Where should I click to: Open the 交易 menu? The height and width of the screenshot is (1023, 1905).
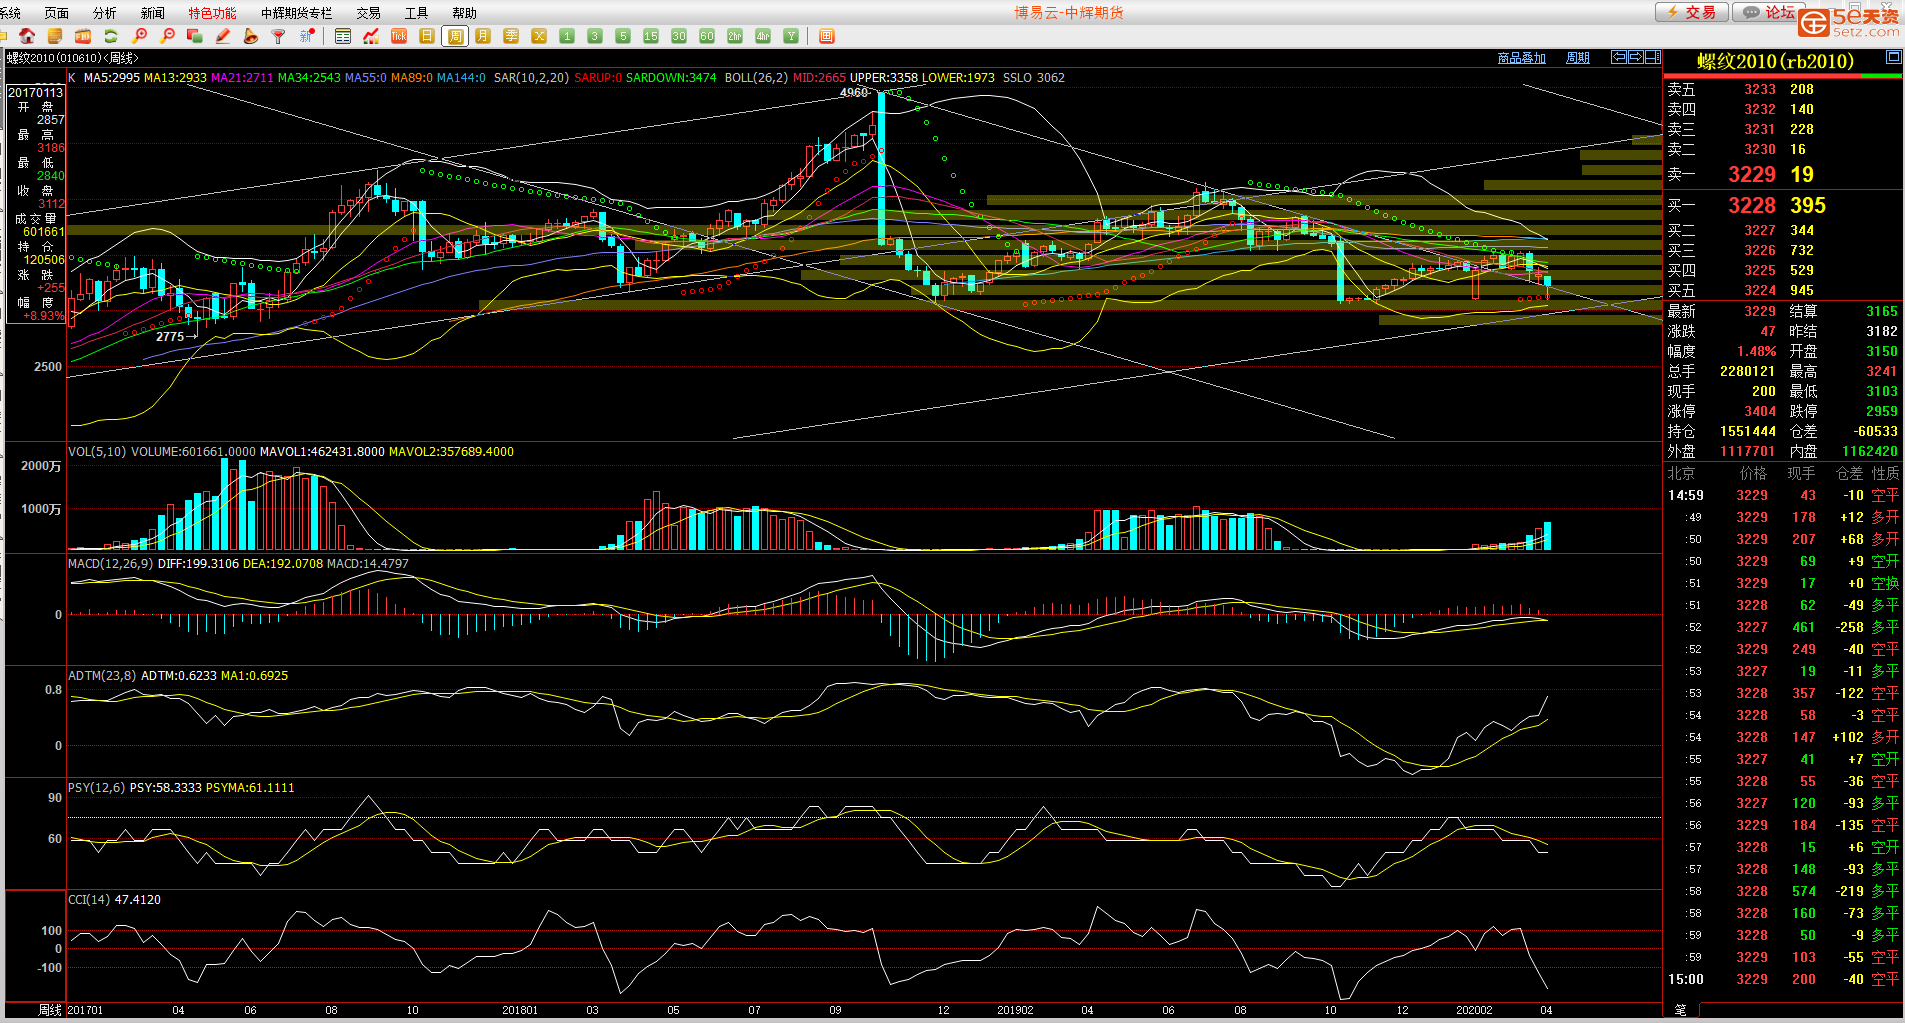pyautogui.click(x=368, y=13)
